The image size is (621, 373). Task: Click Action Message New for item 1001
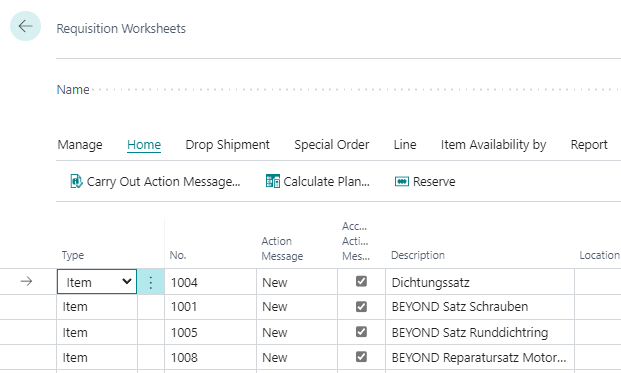[x=297, y=307]
